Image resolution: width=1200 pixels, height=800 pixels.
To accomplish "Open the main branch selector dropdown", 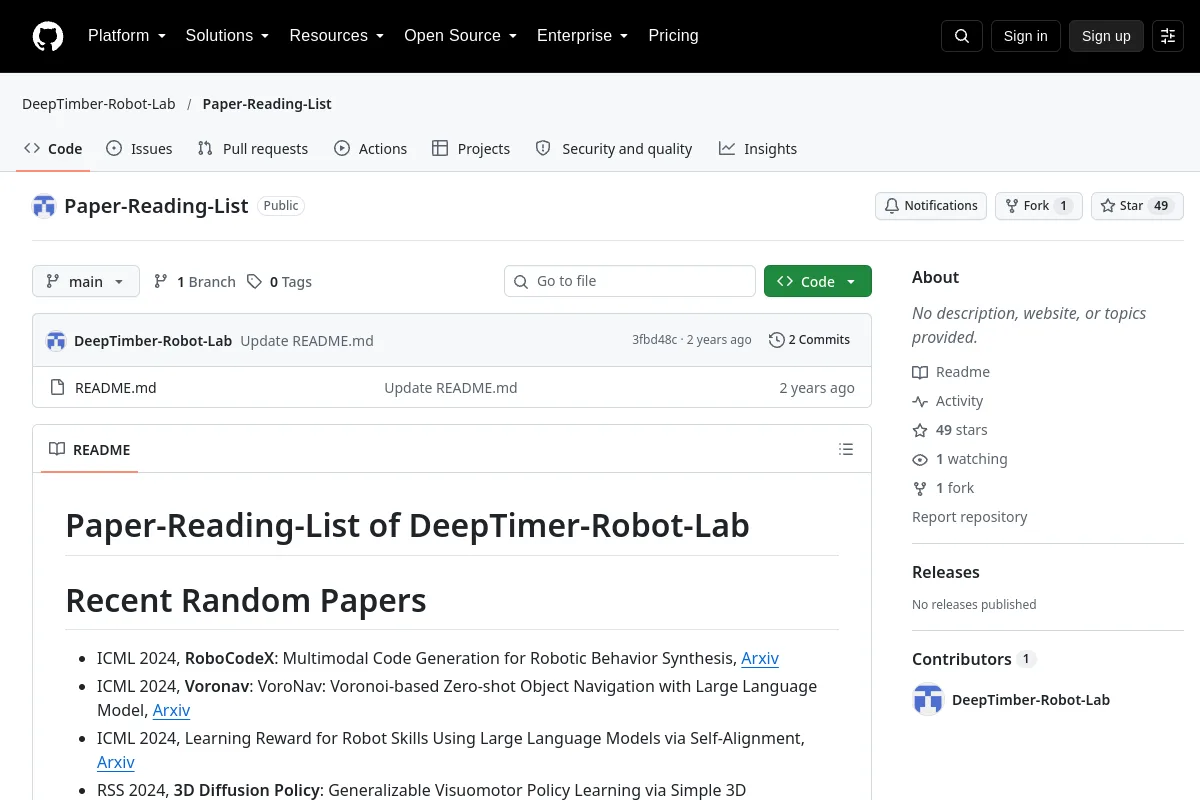I will [x=86, y=282].
